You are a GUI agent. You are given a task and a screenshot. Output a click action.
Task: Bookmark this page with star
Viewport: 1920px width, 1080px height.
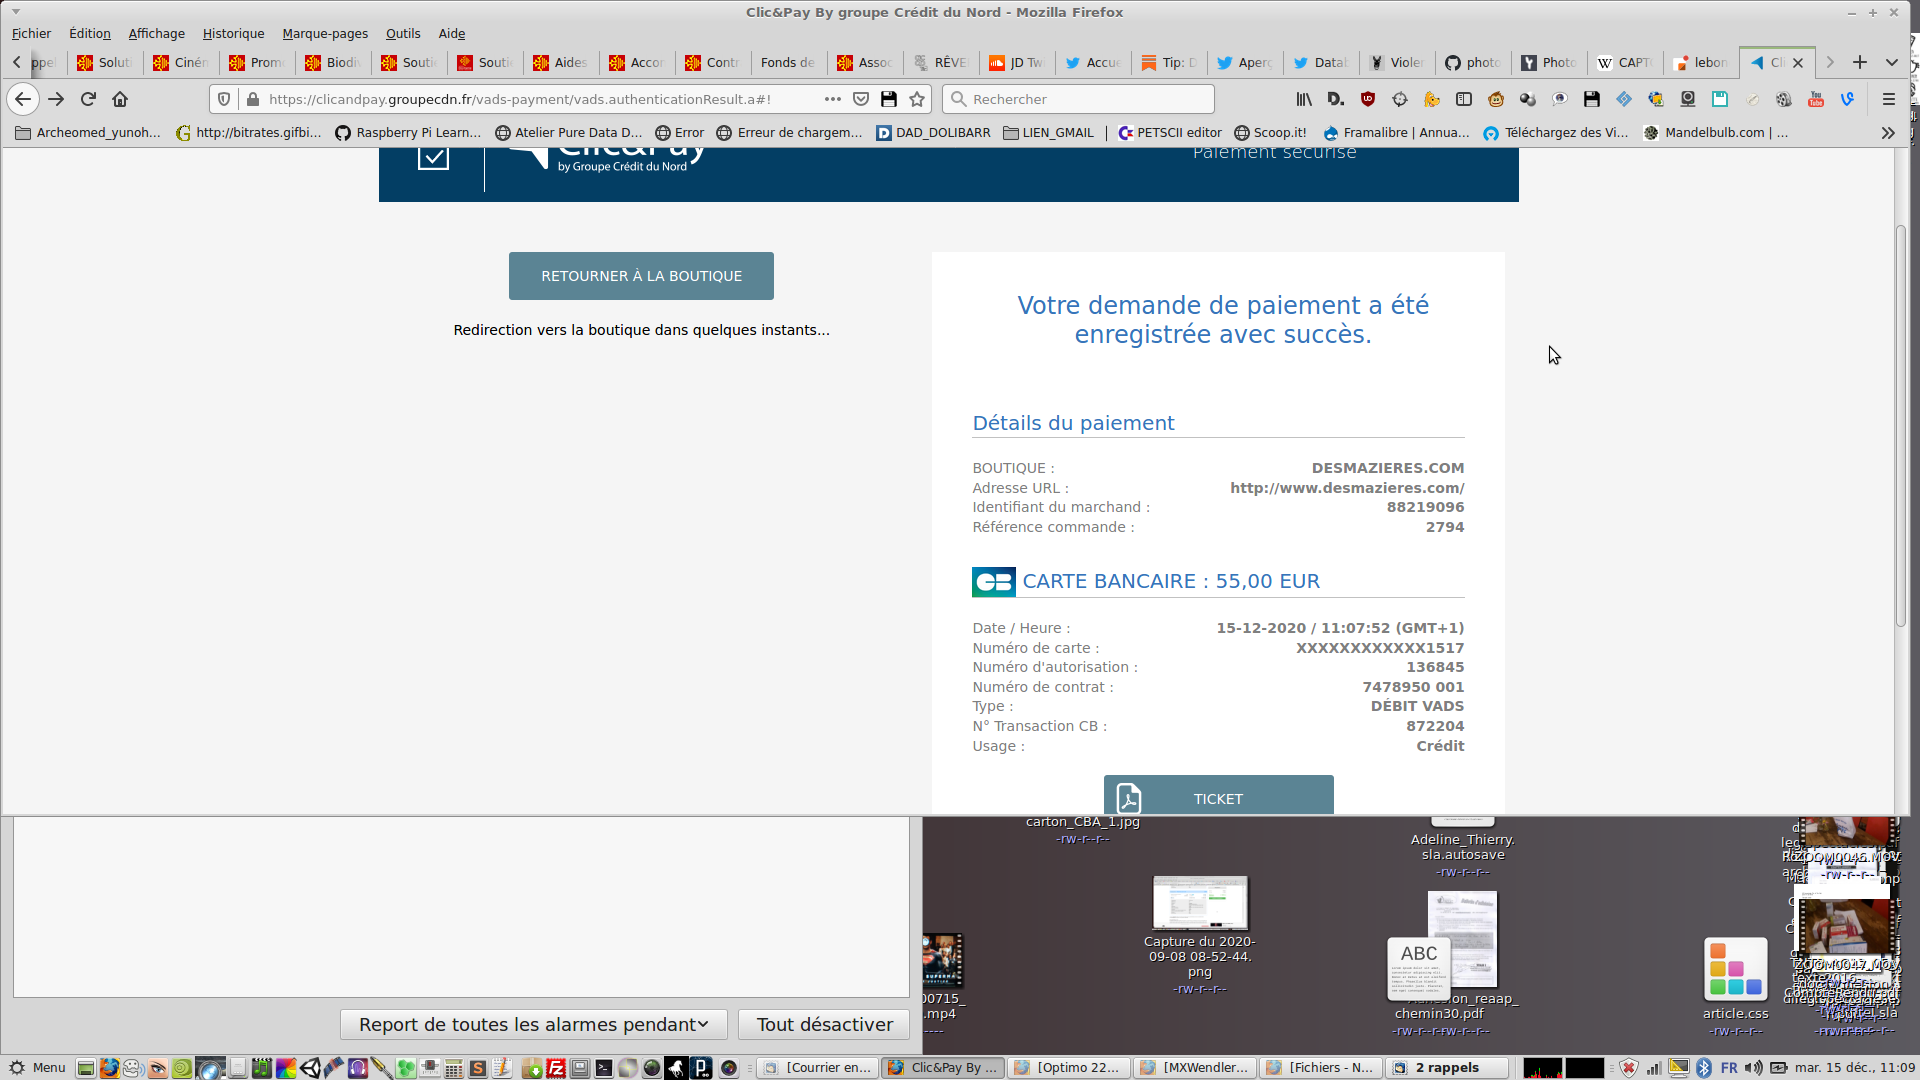[917, 99]
